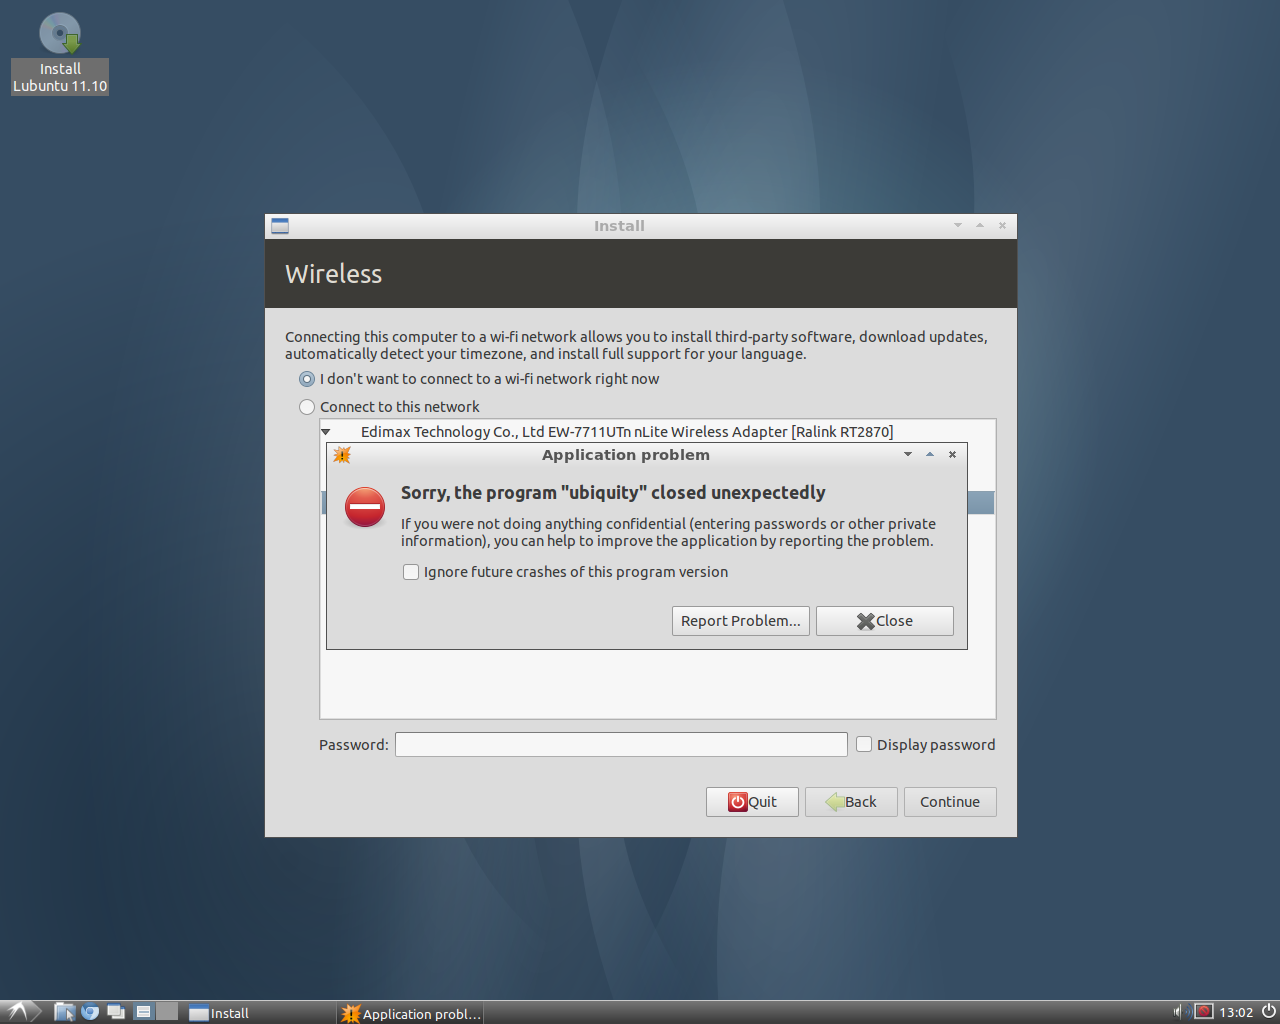
Task: Collapse the Edimax wireless adapter tree row
Action: point(326,432)
